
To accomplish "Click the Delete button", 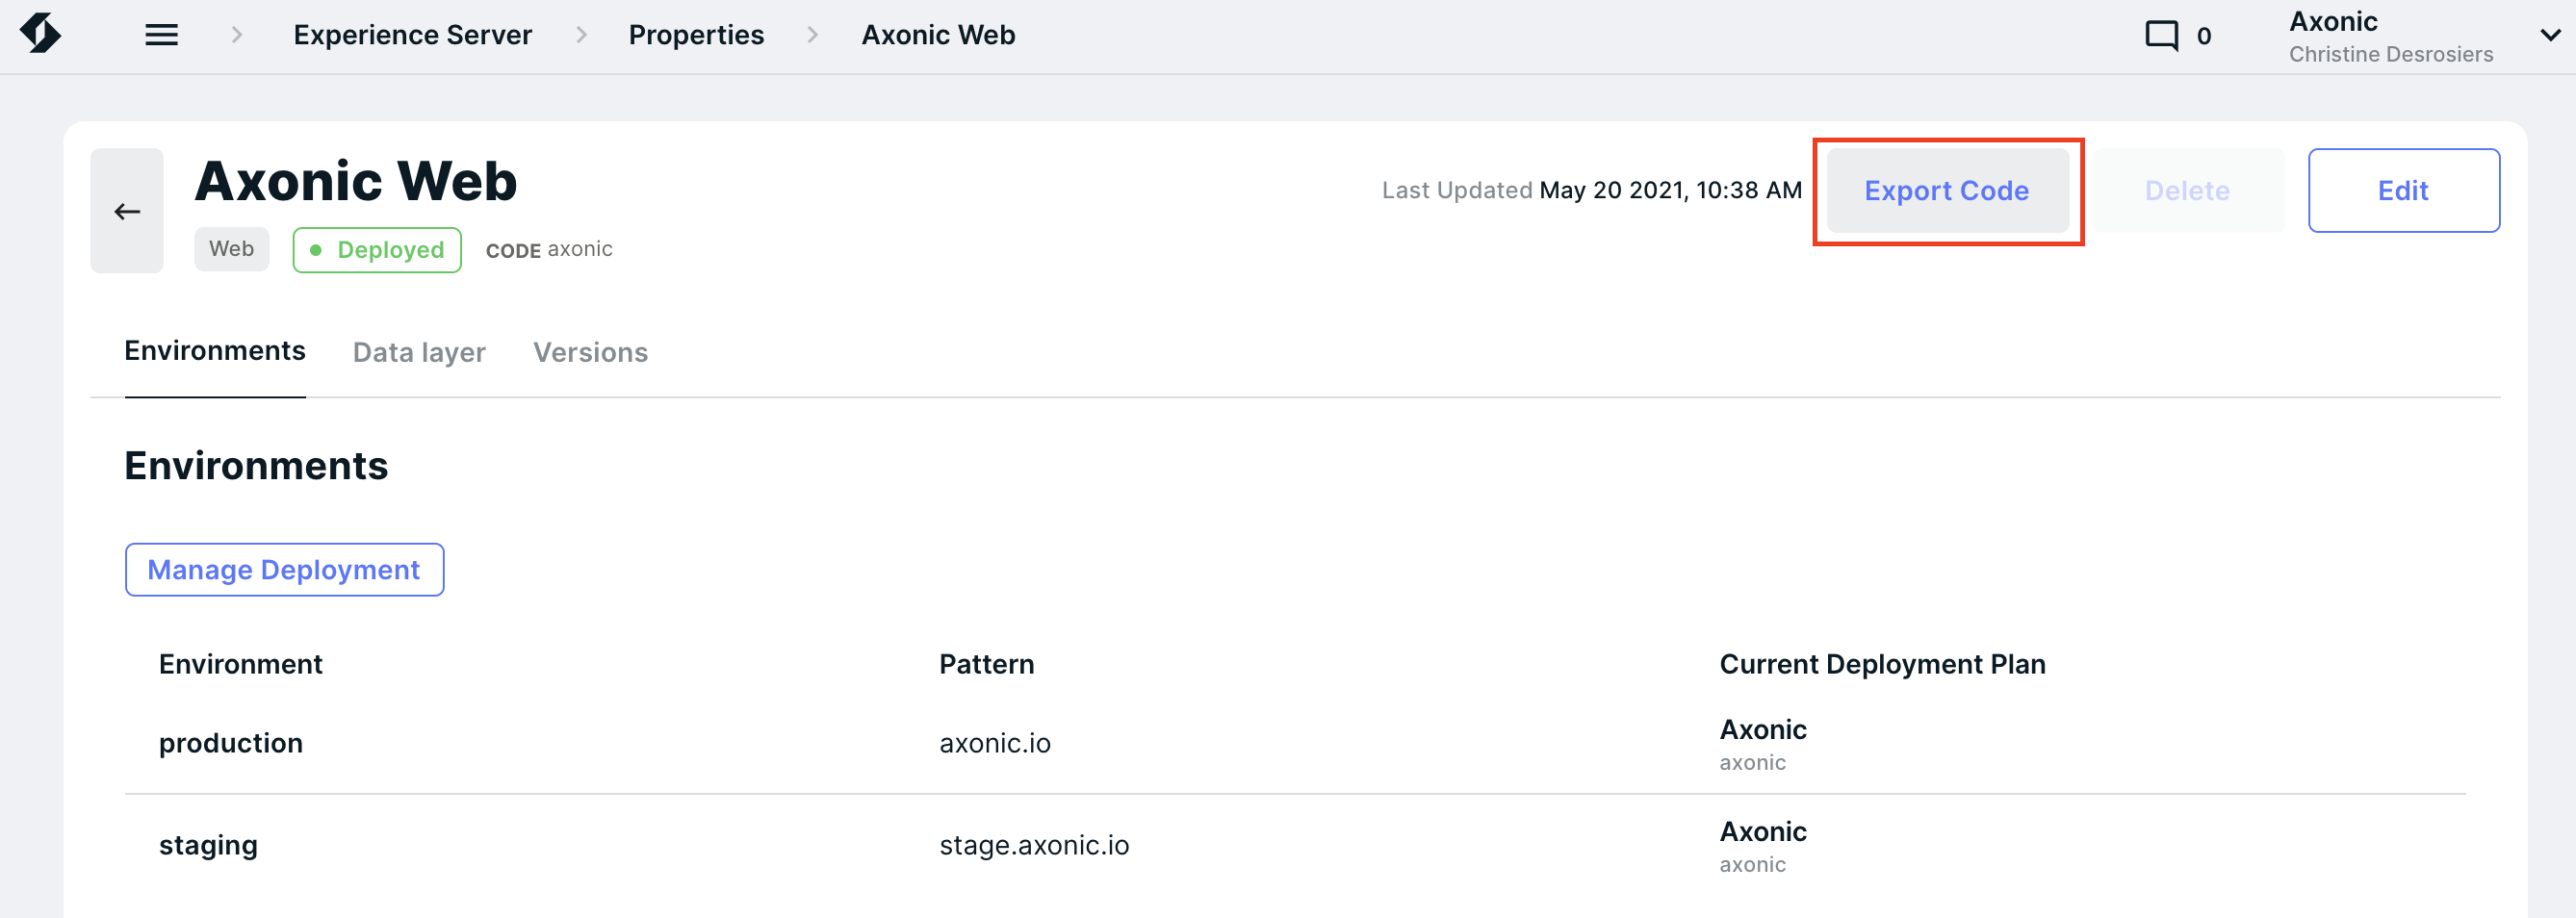I will [x=2187, y=191].
